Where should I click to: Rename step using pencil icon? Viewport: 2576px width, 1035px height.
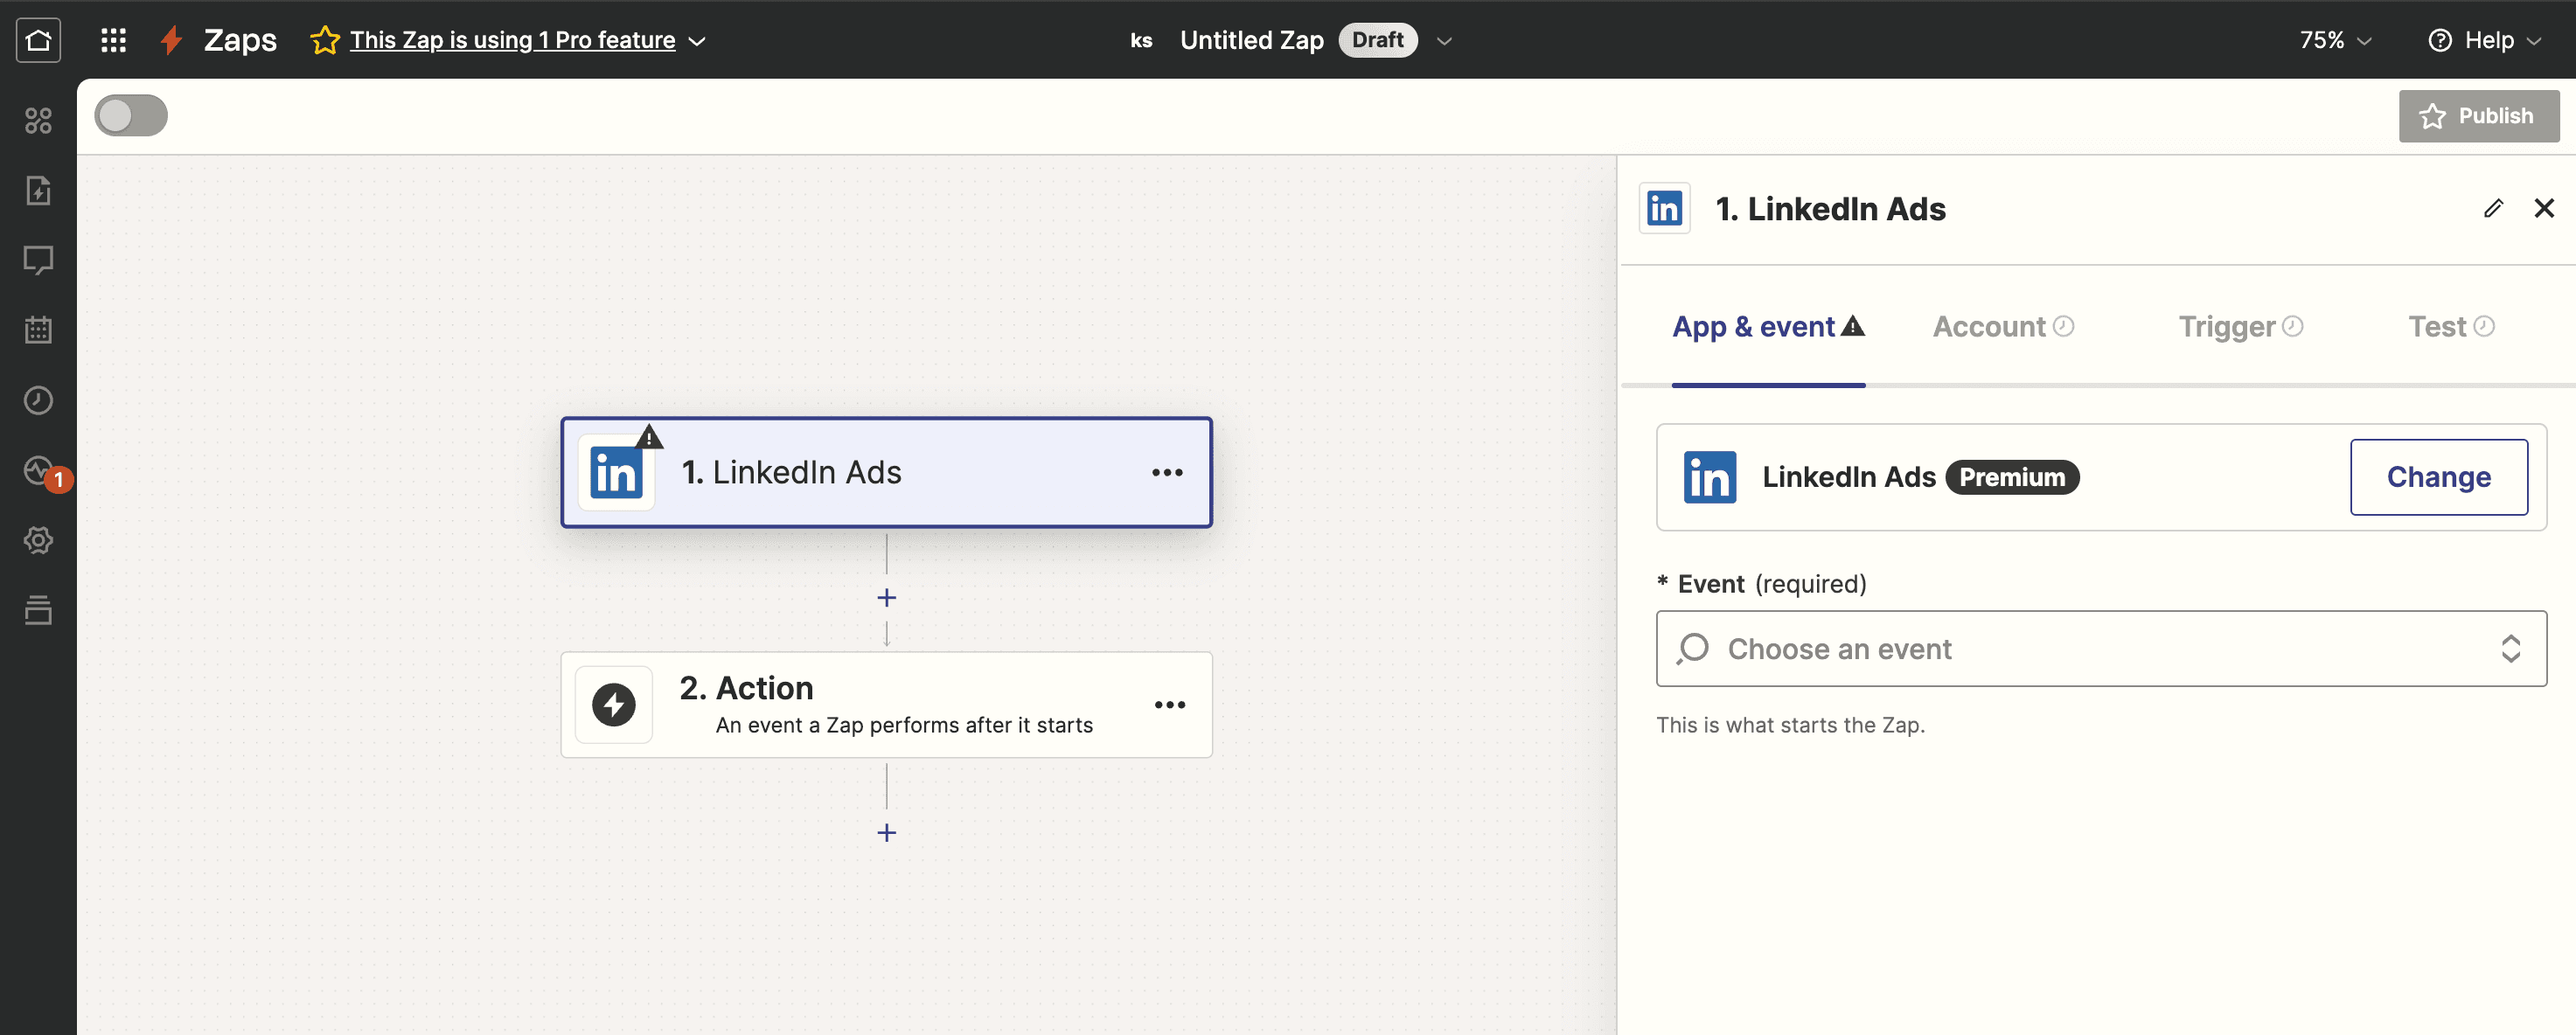pos(2493,208)
